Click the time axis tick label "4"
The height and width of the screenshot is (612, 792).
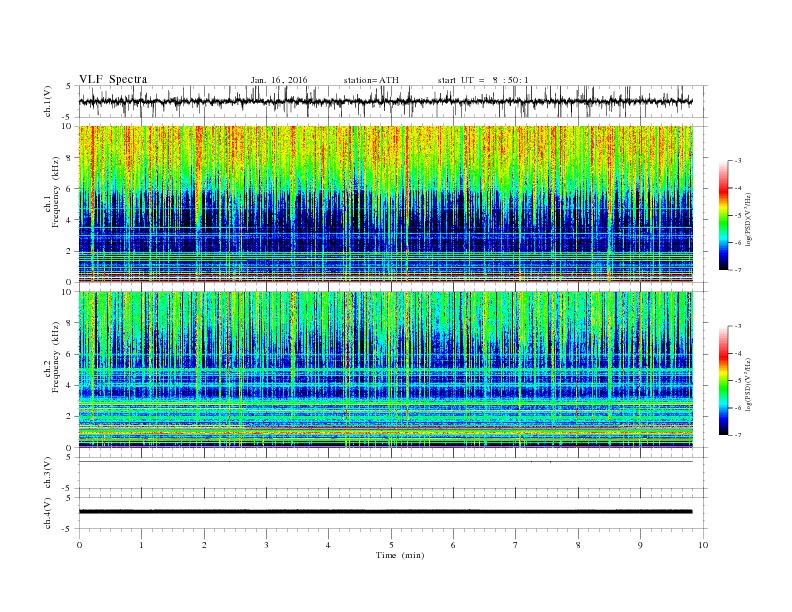[328, 545]
